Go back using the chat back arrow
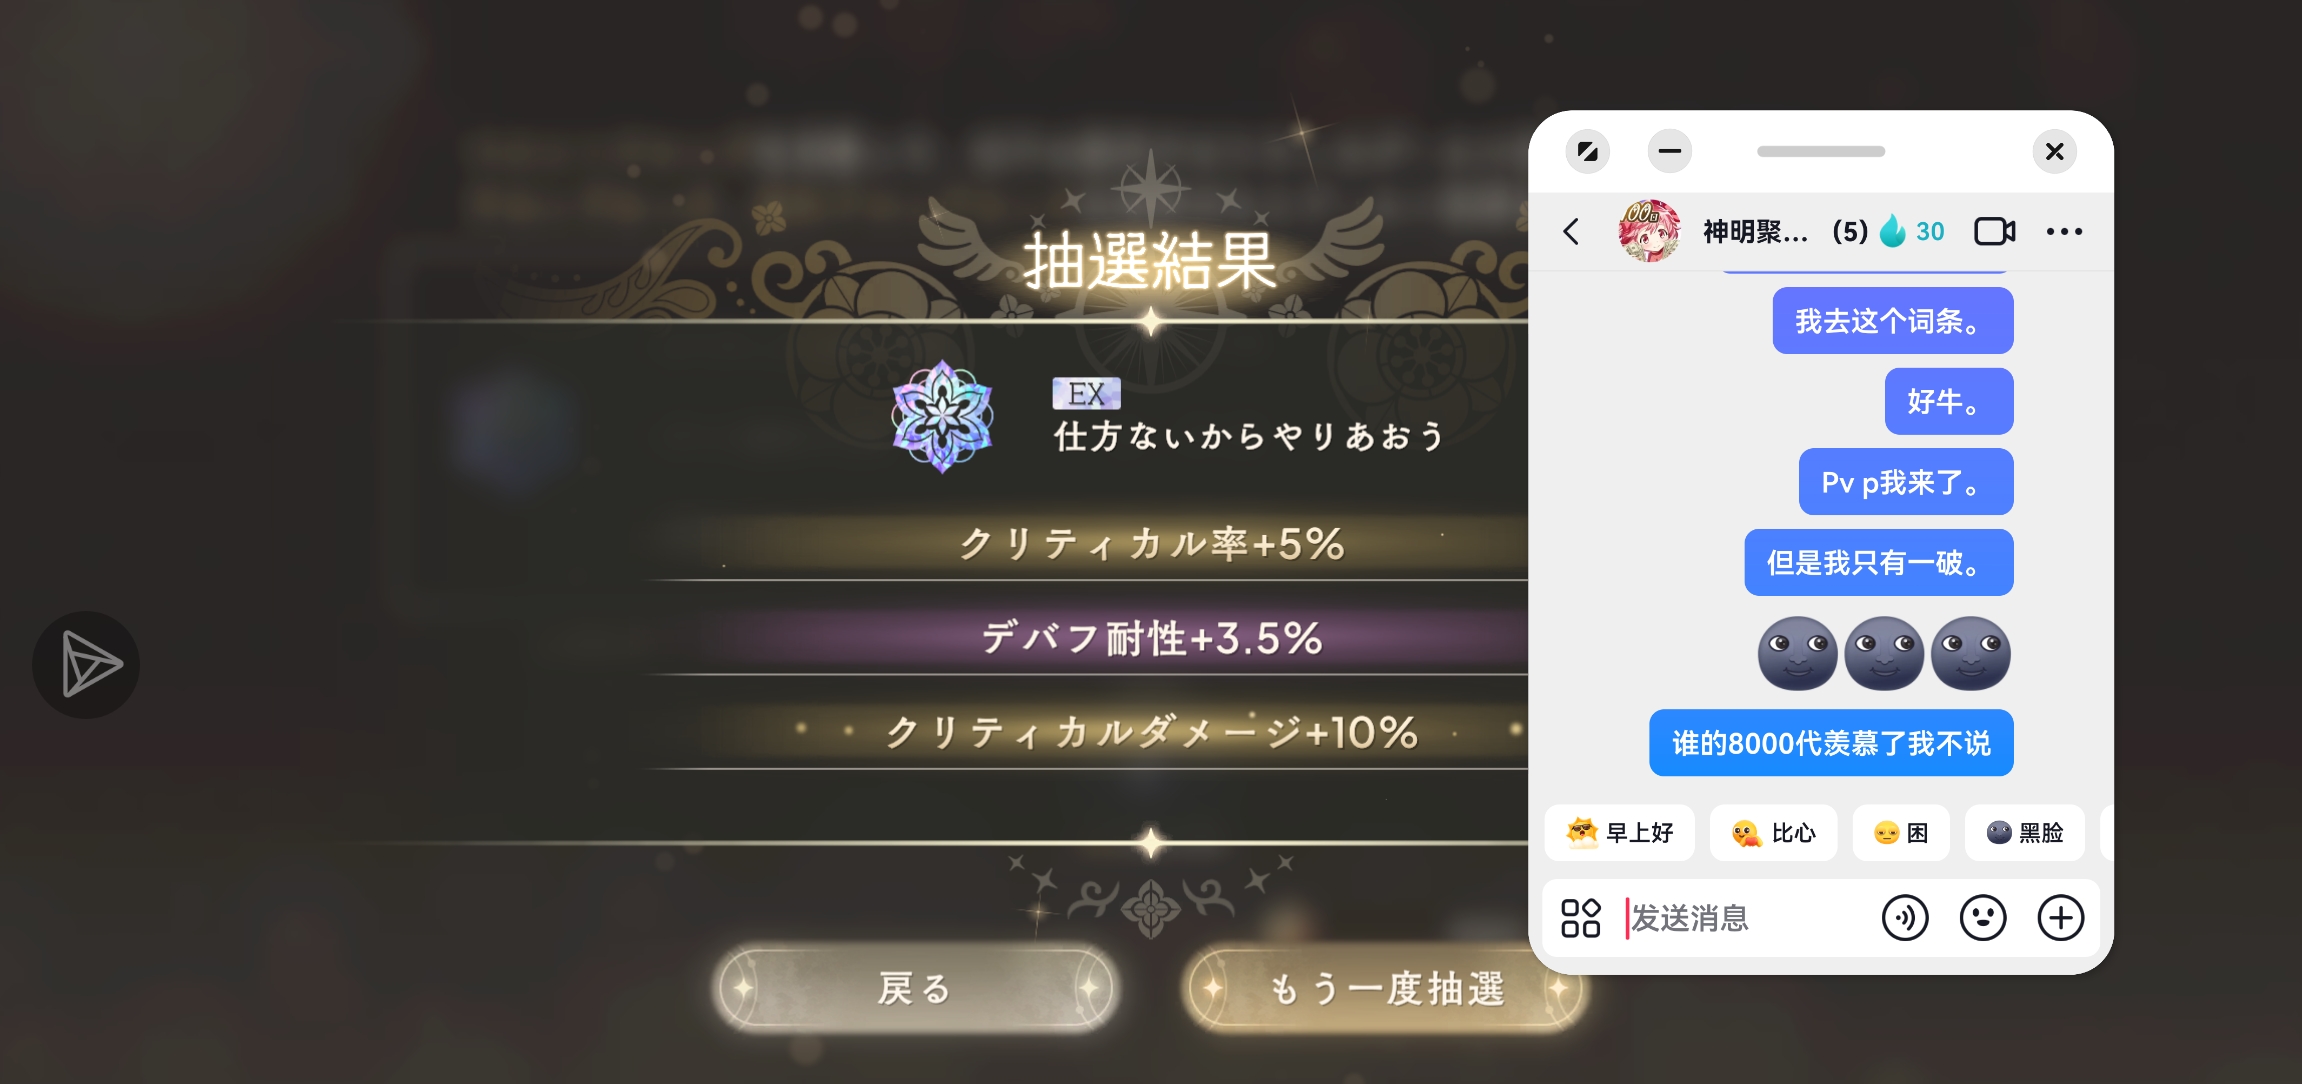This screenshot has height=1084, width=2302. point(1571,232)
